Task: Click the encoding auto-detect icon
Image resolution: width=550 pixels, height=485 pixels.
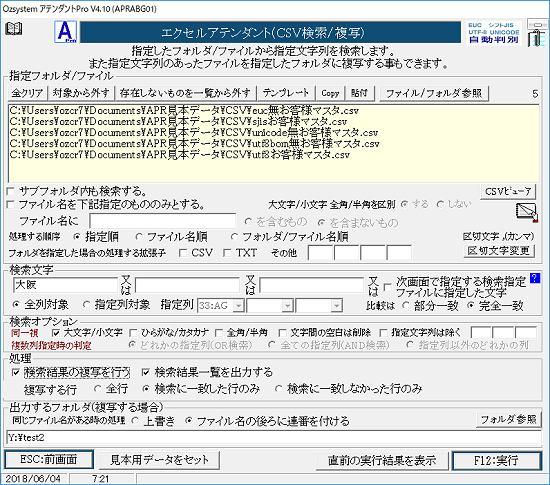Action: [x=494, y=33]
